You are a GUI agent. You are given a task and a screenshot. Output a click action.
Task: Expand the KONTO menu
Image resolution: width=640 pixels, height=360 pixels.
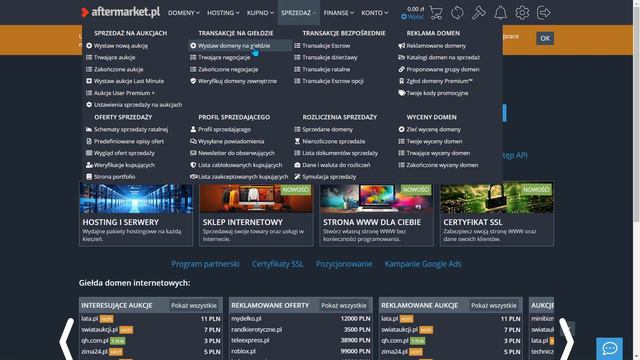click(x=375, y=13)
